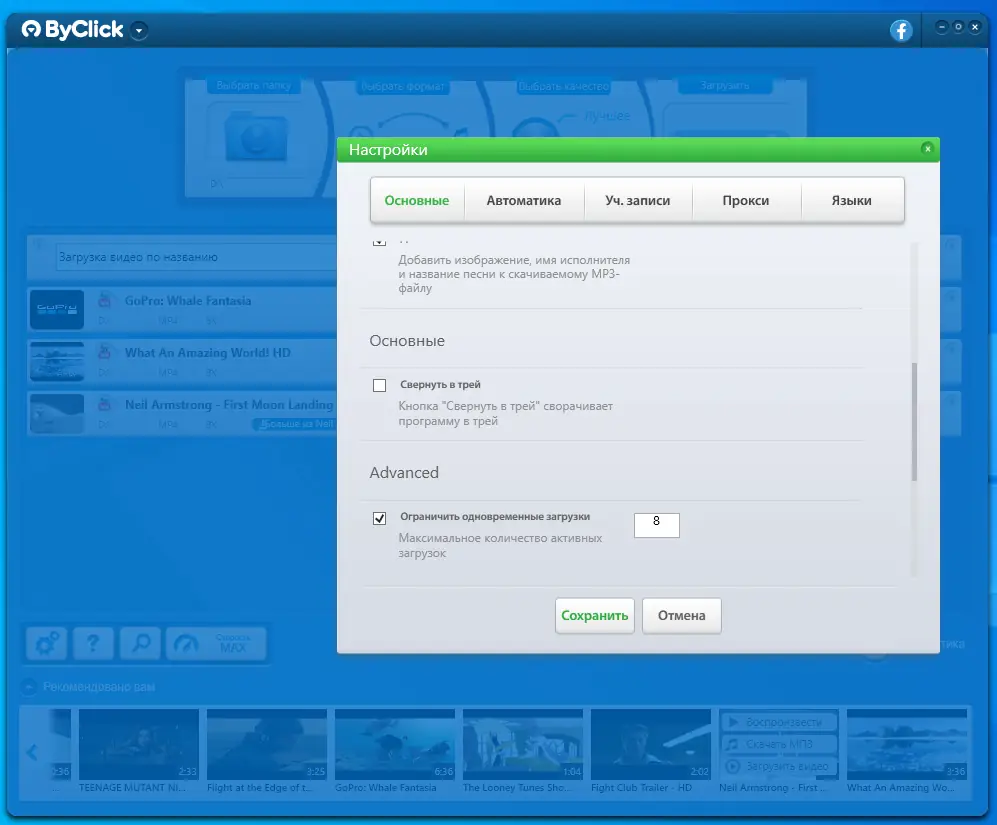Select the GoPro: Whale Fantasia download row title
The image size is (997, 825).
coord(188,301)
